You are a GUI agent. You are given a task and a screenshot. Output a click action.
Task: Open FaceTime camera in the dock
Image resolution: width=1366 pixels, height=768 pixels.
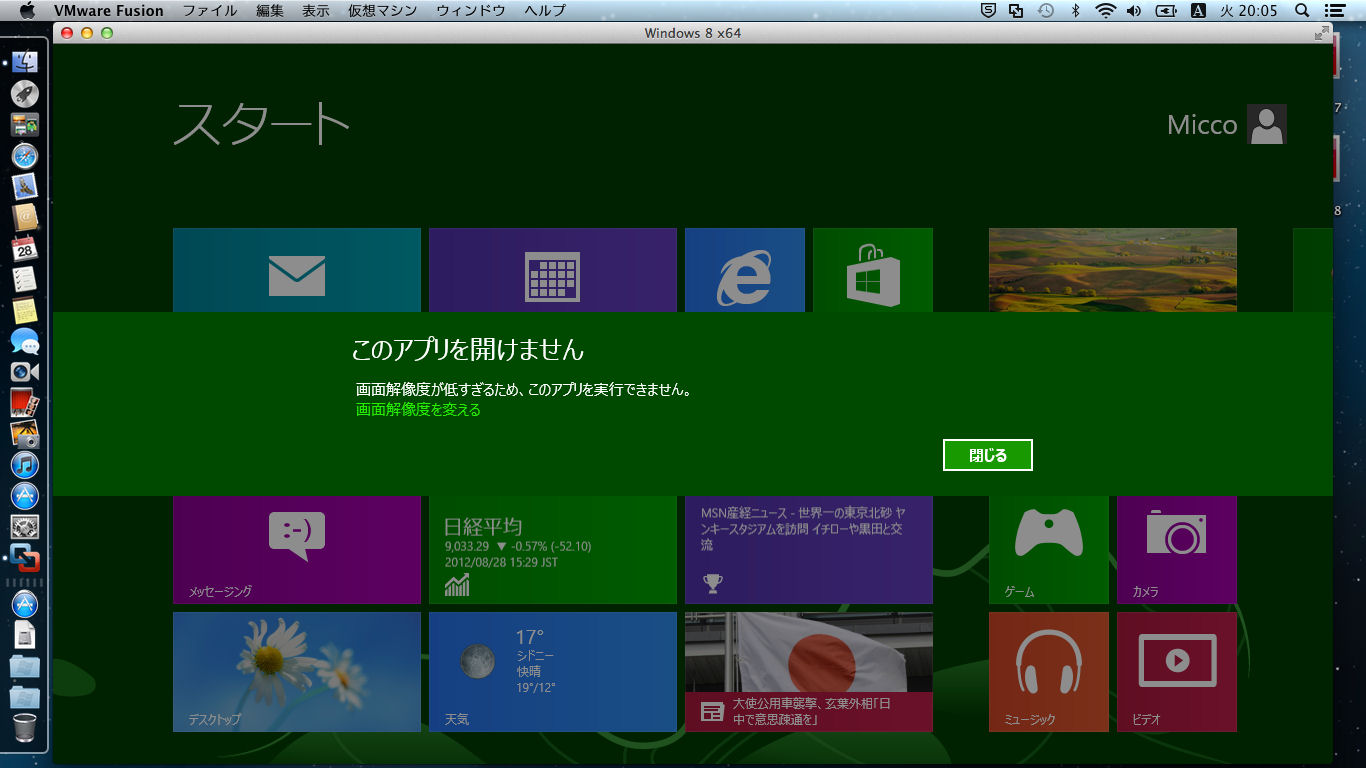[25, 372]
